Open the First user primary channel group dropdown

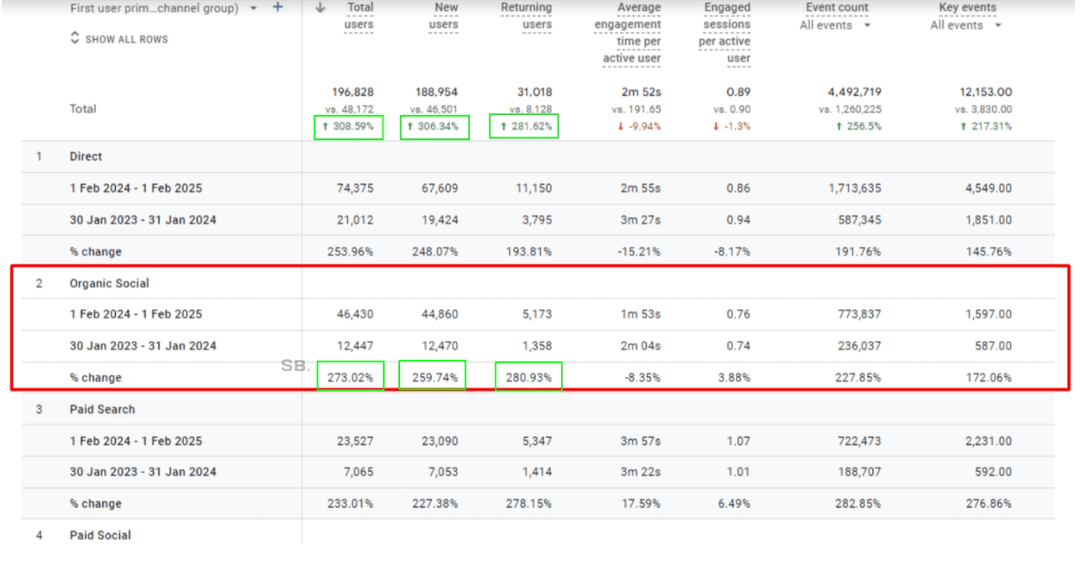tap(253, 8)
